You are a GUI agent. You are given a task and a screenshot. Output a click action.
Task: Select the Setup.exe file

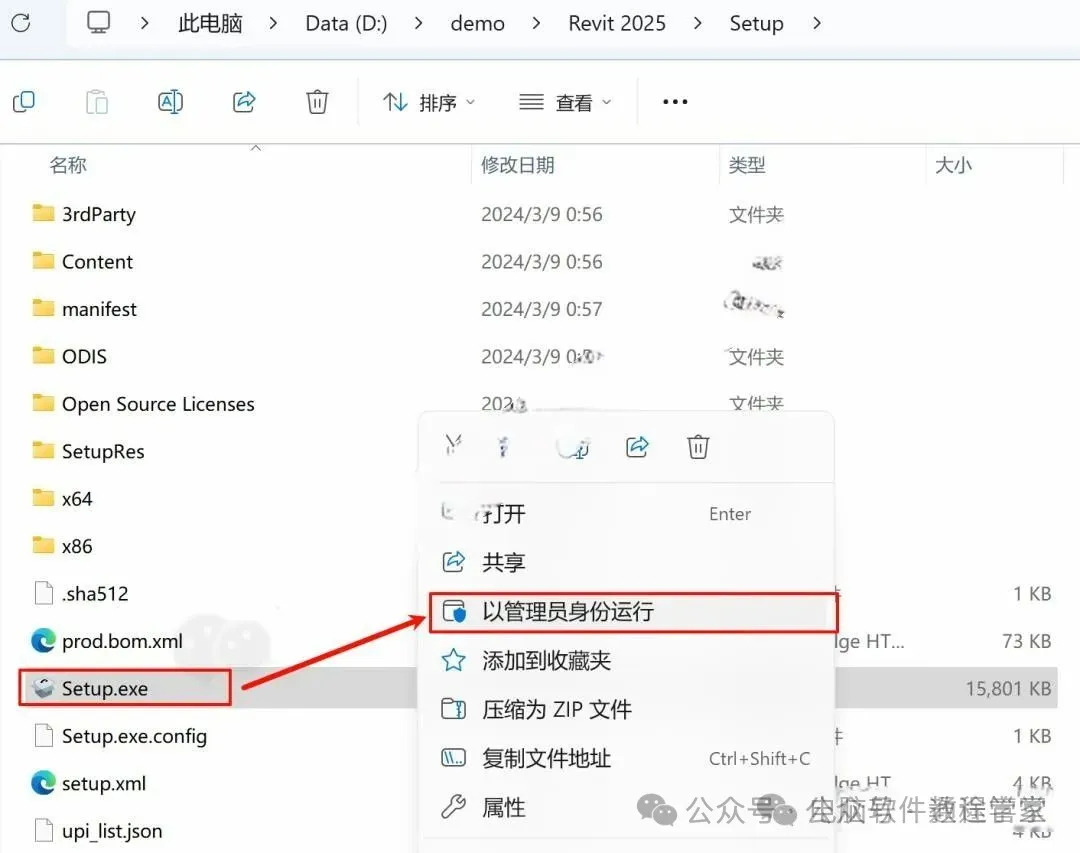(105, 688)
